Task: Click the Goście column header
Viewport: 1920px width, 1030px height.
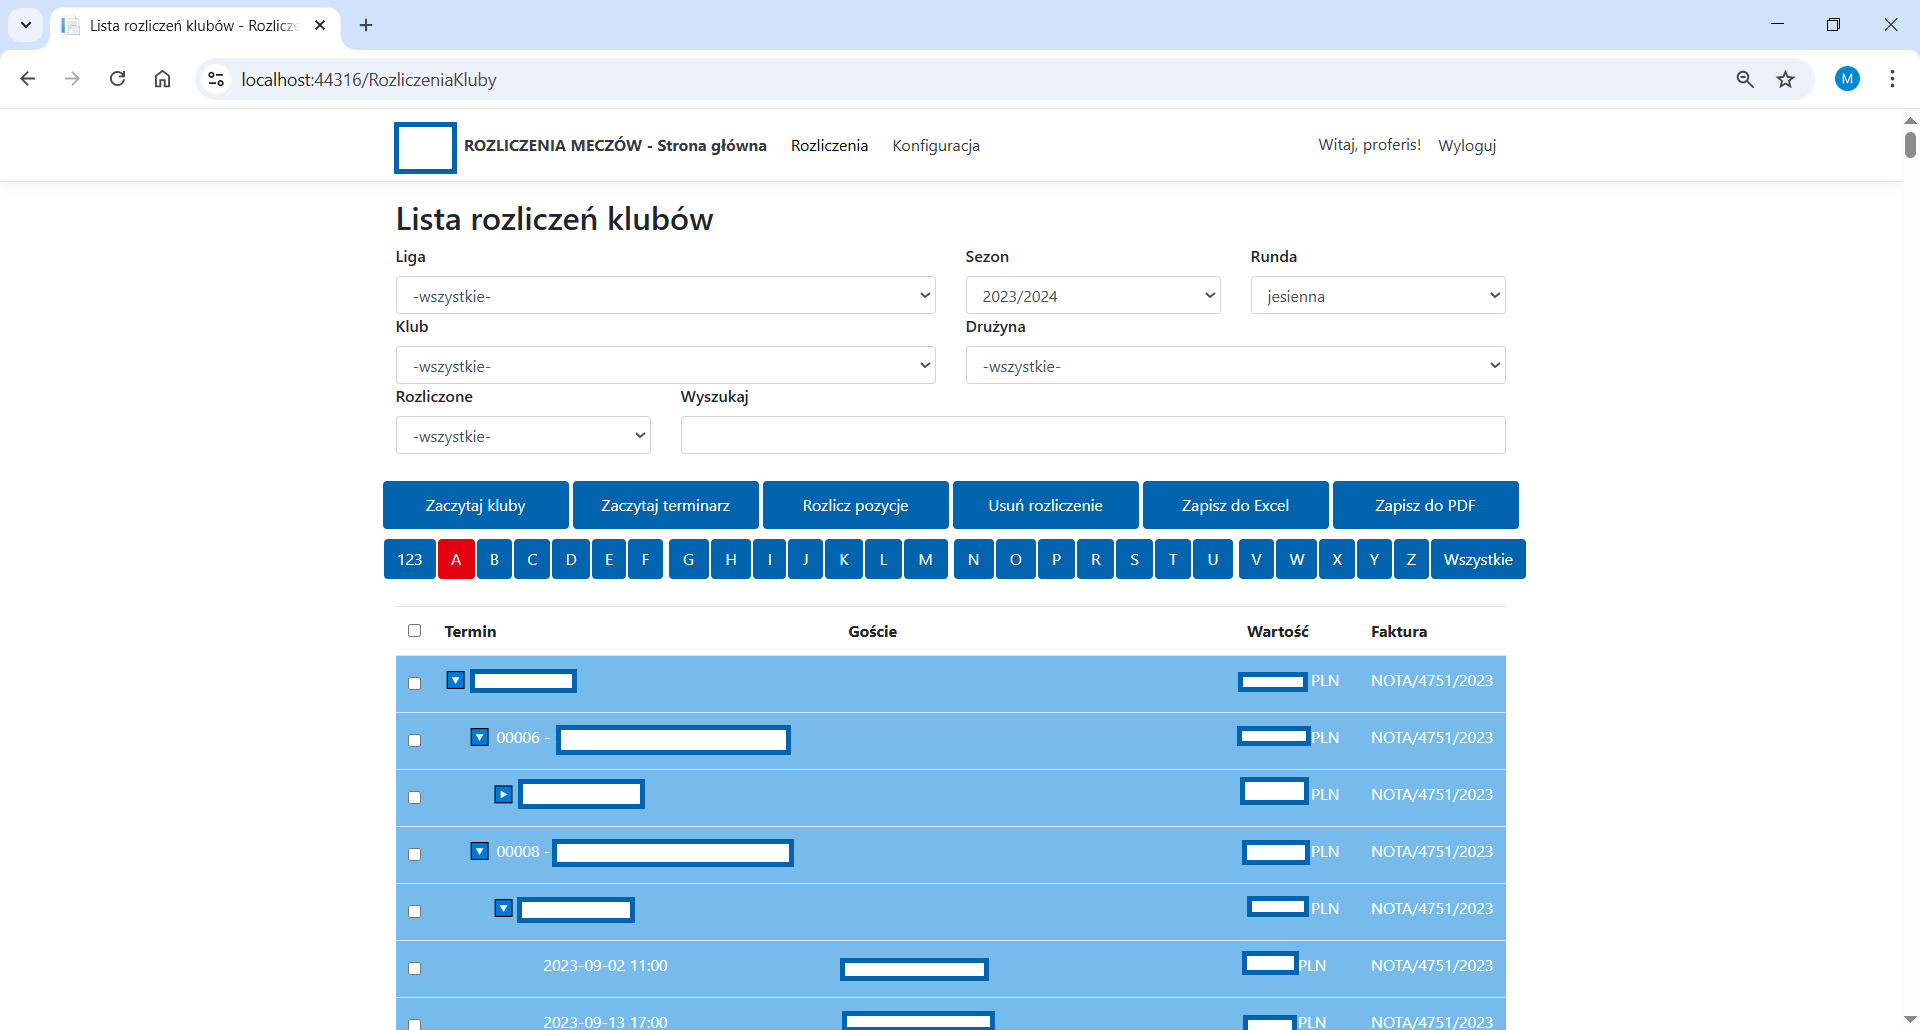Action: pos(872,631)
